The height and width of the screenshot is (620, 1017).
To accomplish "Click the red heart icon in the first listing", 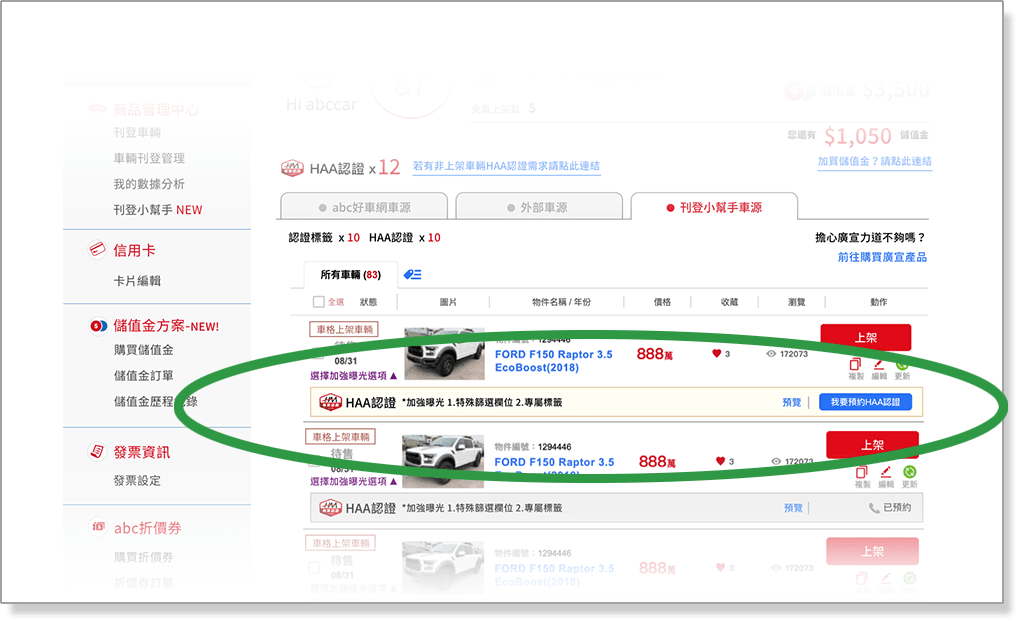I will (x=717, y=353).
